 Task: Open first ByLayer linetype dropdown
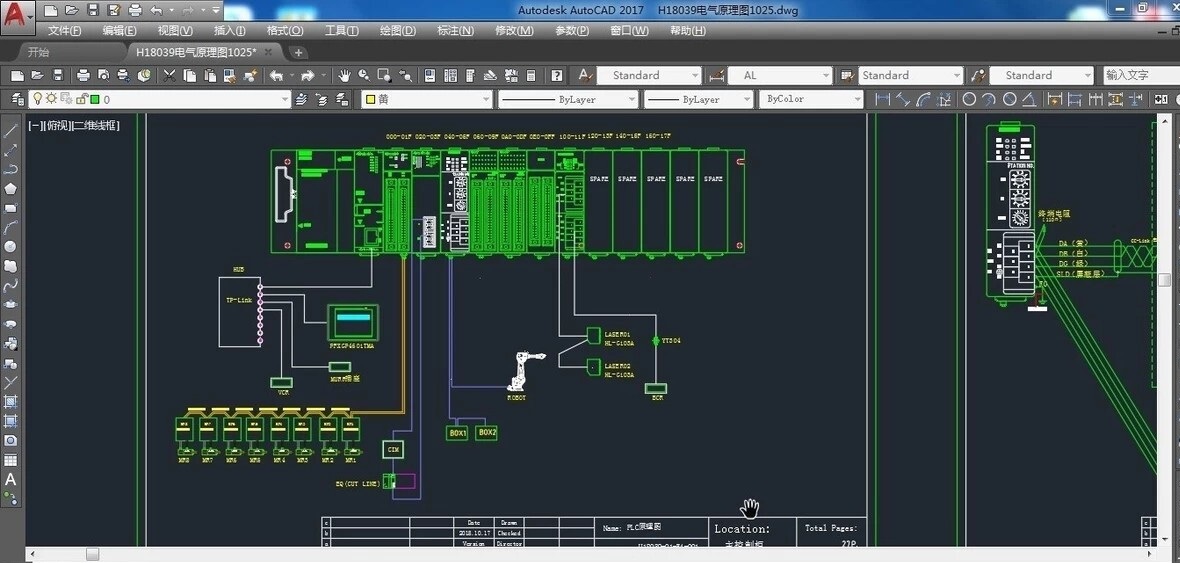coord(568,99)
